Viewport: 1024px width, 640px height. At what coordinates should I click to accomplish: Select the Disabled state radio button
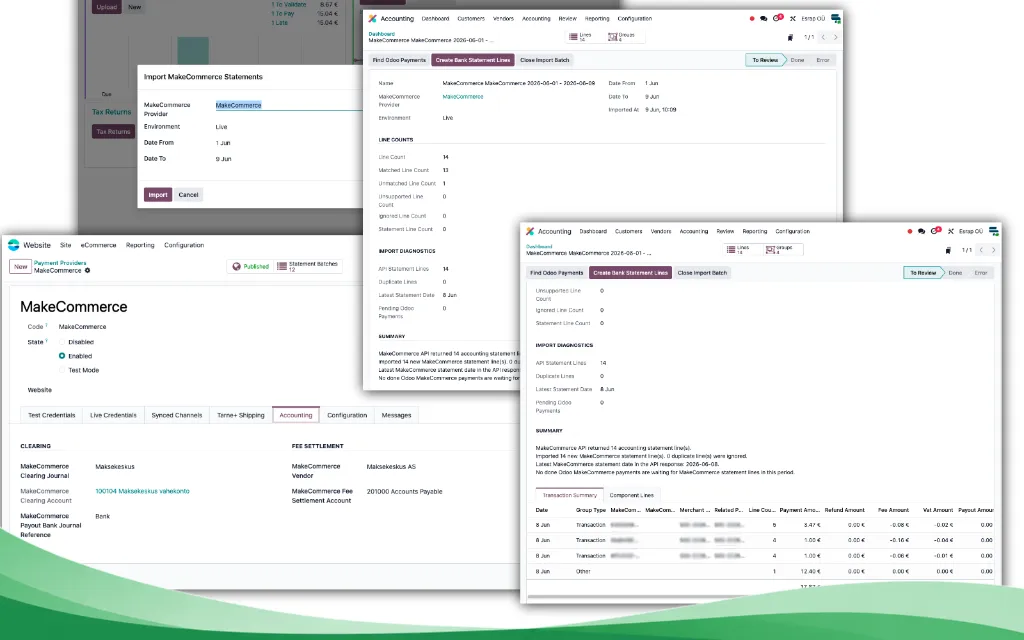pos(62,342)
